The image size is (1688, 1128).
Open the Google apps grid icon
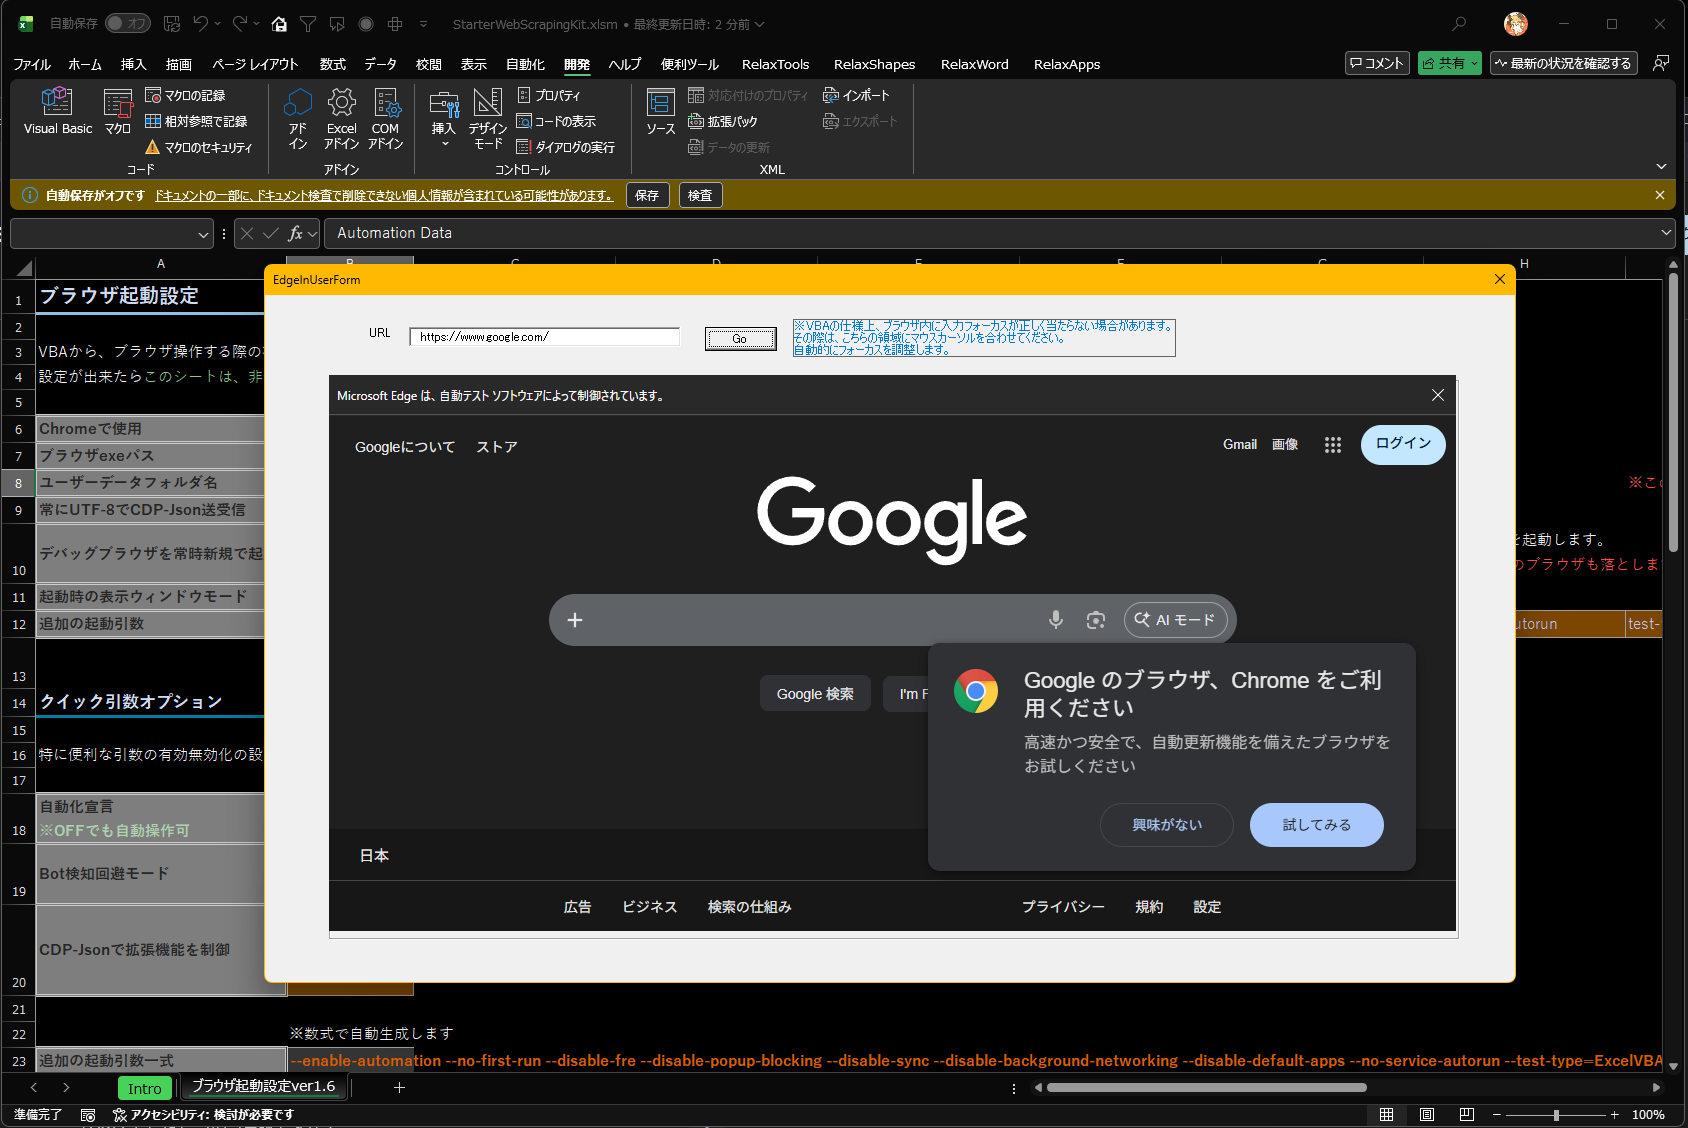(x=1333, y=445)
